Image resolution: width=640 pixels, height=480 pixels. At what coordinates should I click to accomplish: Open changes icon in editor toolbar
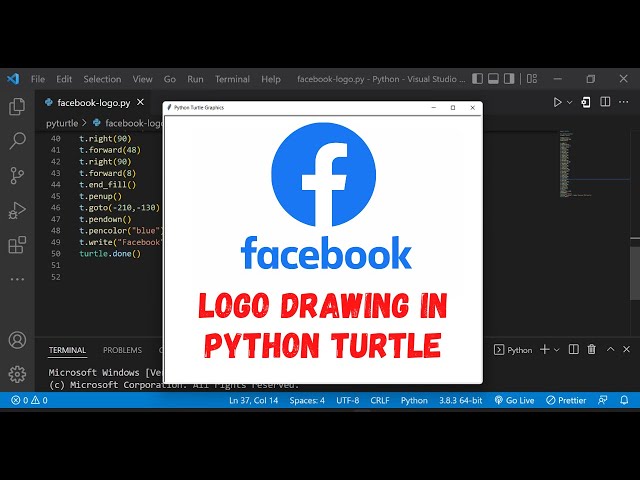tap(586, 102)
